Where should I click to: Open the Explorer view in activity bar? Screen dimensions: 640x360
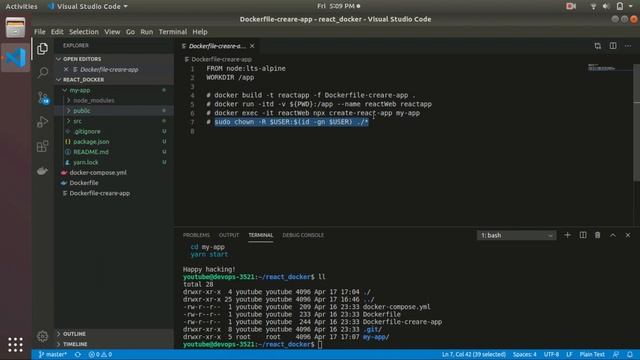(42, 49)
